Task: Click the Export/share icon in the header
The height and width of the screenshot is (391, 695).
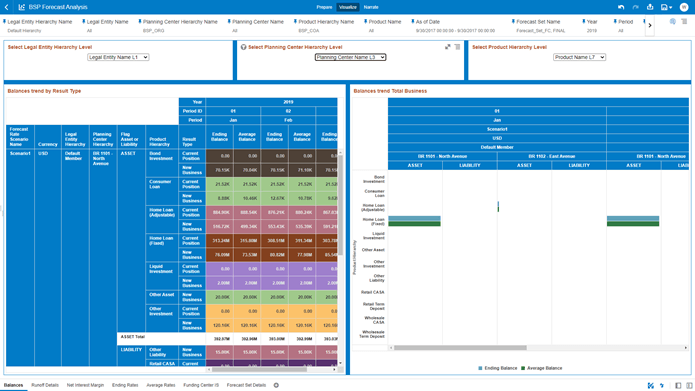Action: point(650,7)
